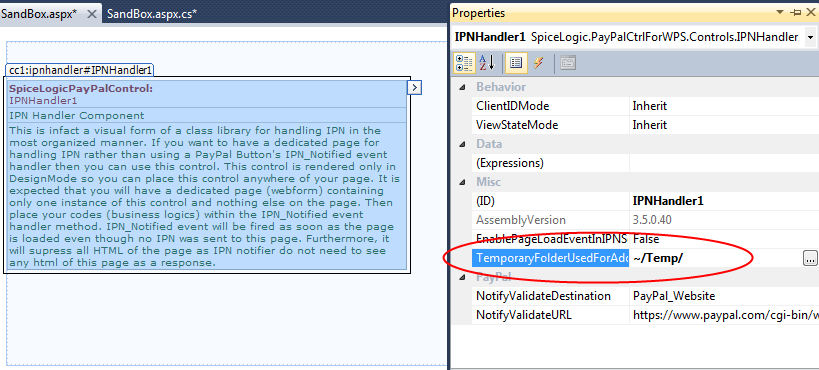This screenshot has height=370, width=819.
Task: Select the TemporaryFolderUsedForAdd property
Action: pos(551,258)
